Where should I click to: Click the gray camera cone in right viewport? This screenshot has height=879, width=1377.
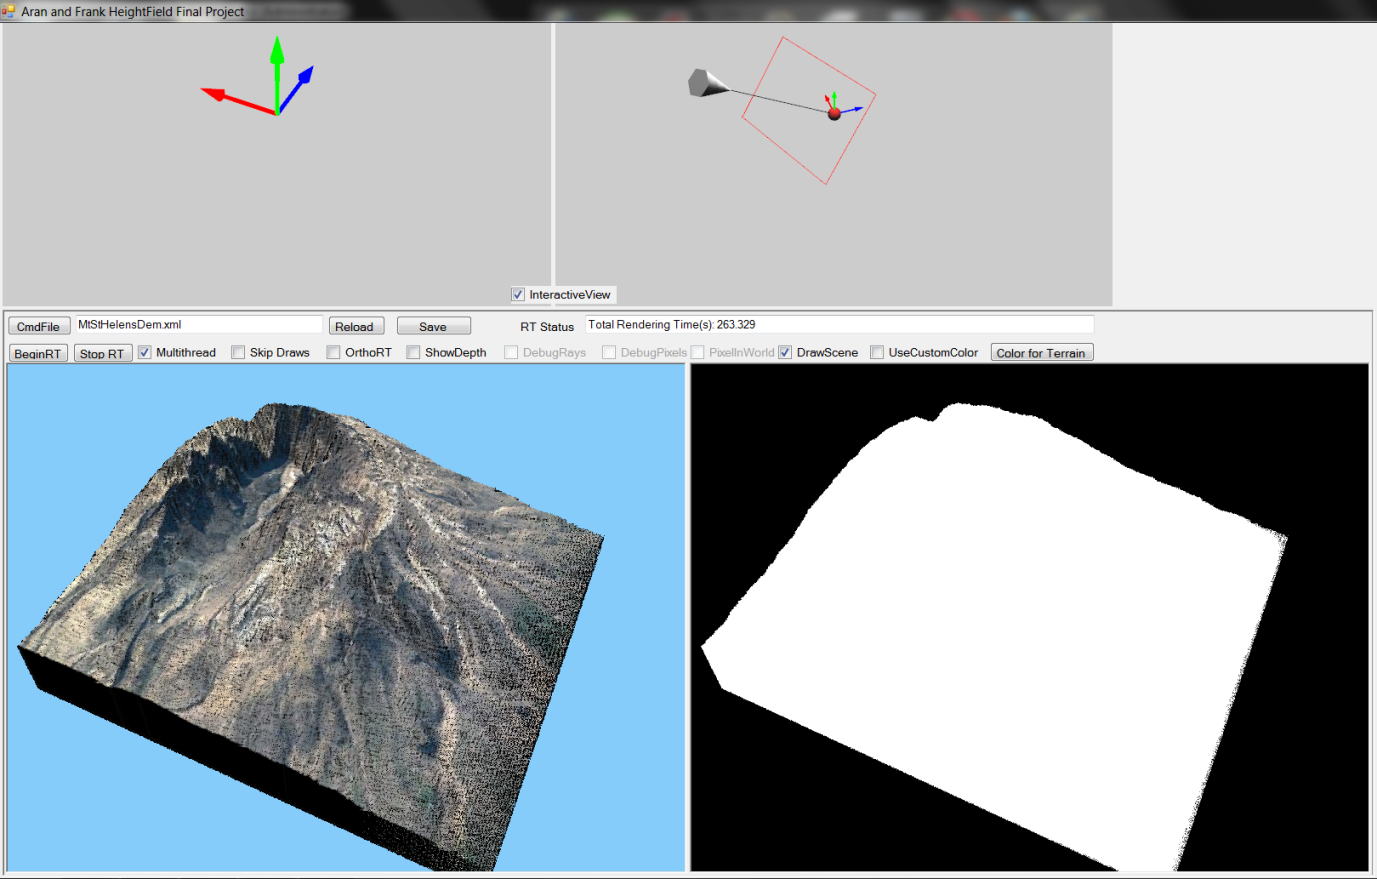(706, 83)
